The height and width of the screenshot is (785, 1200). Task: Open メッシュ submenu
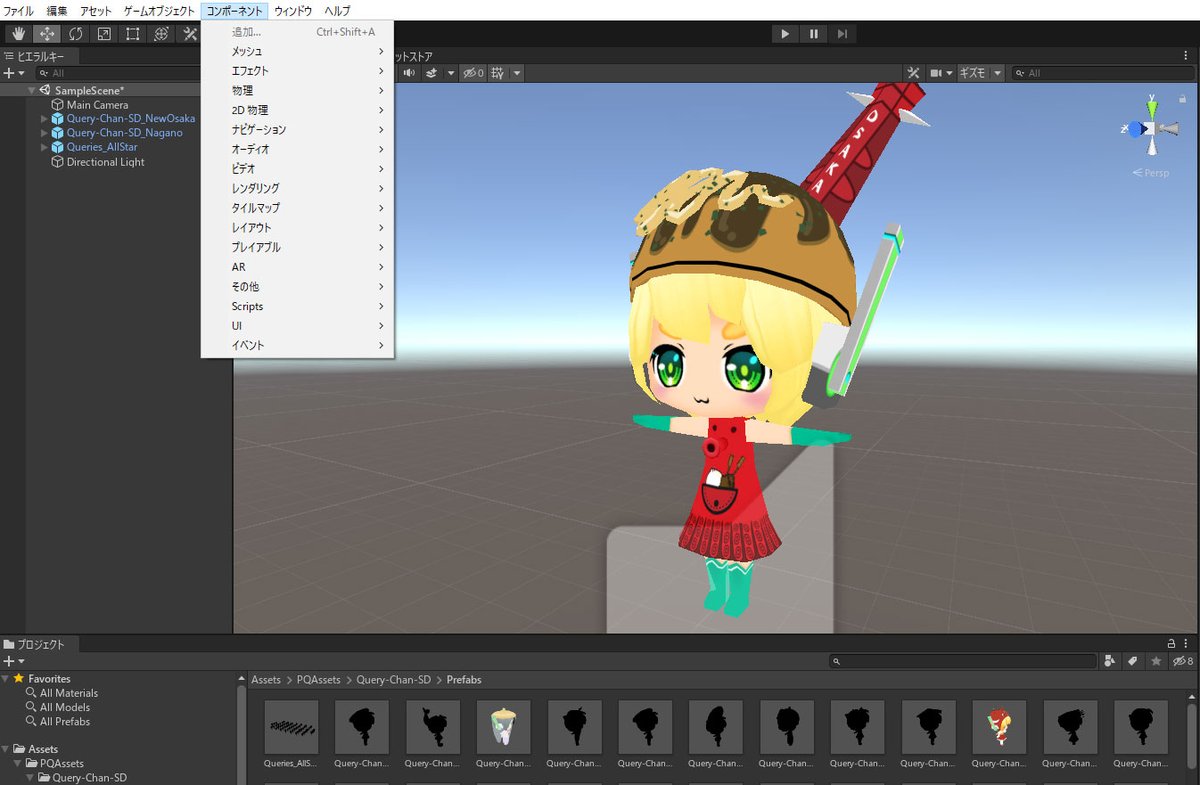point(297,51)
